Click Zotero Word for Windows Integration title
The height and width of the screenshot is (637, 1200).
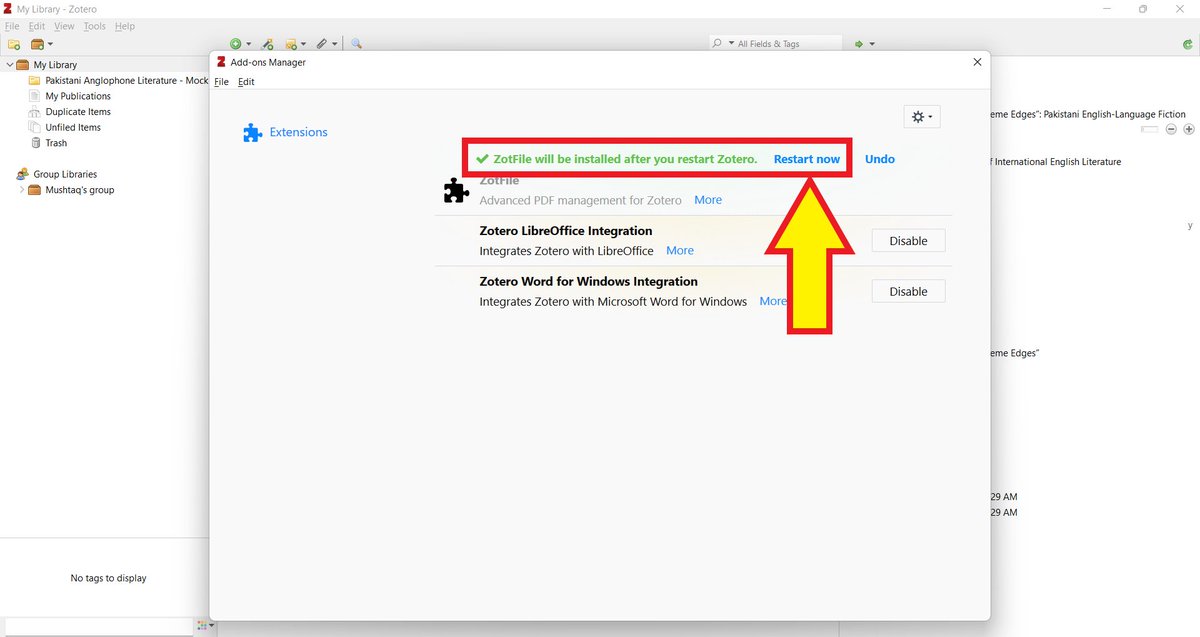[x=588, y=282]
